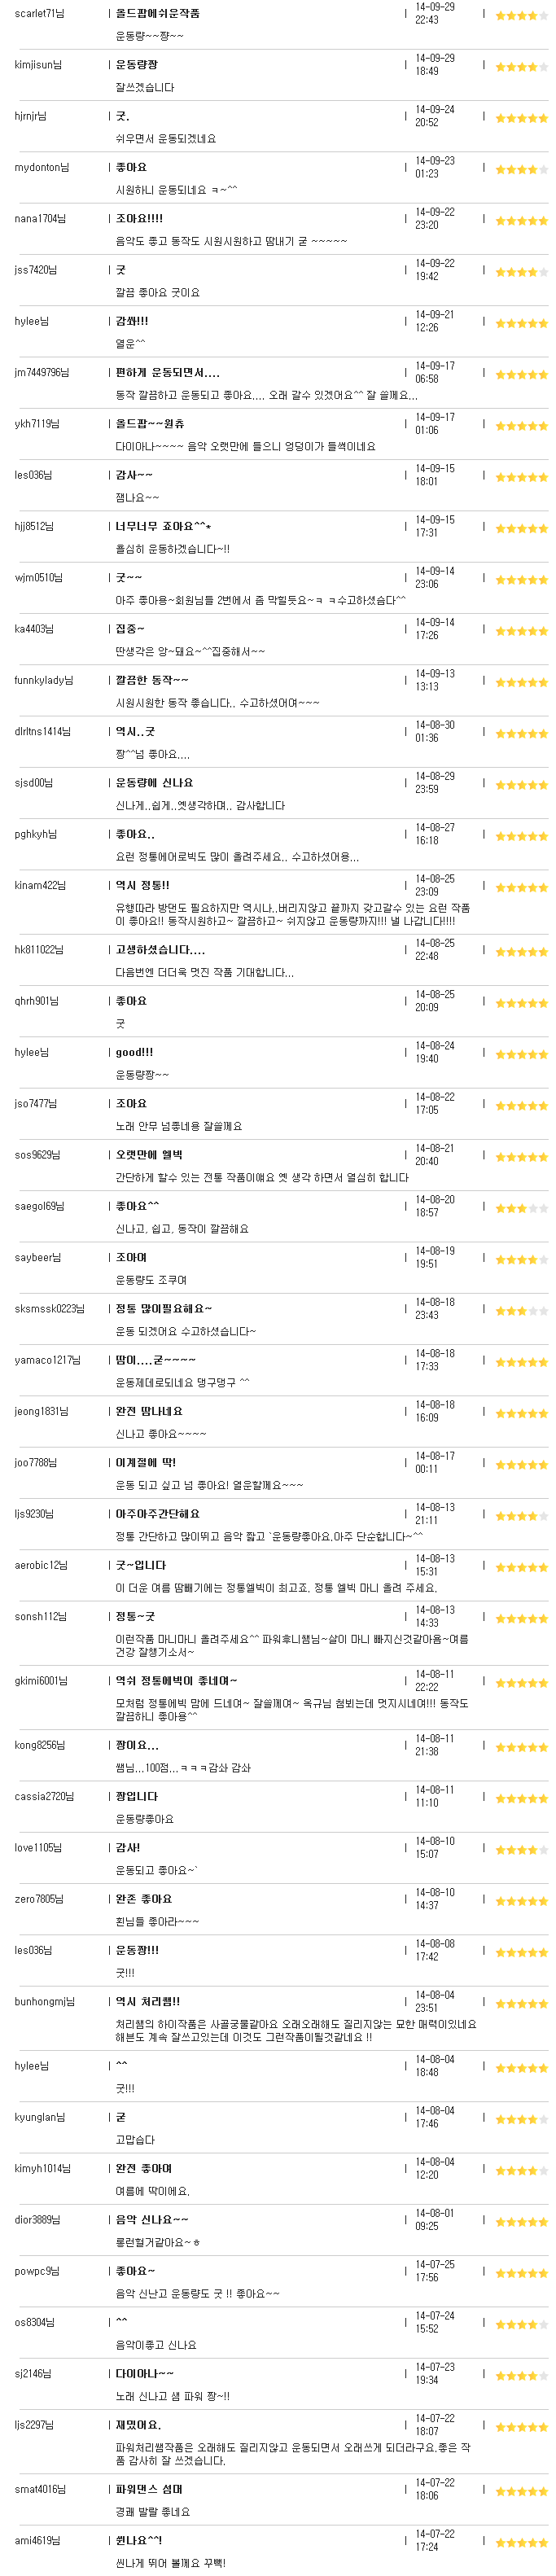Click the stars for kinam422's review
556x2576 pixels.
click(521, 887)
